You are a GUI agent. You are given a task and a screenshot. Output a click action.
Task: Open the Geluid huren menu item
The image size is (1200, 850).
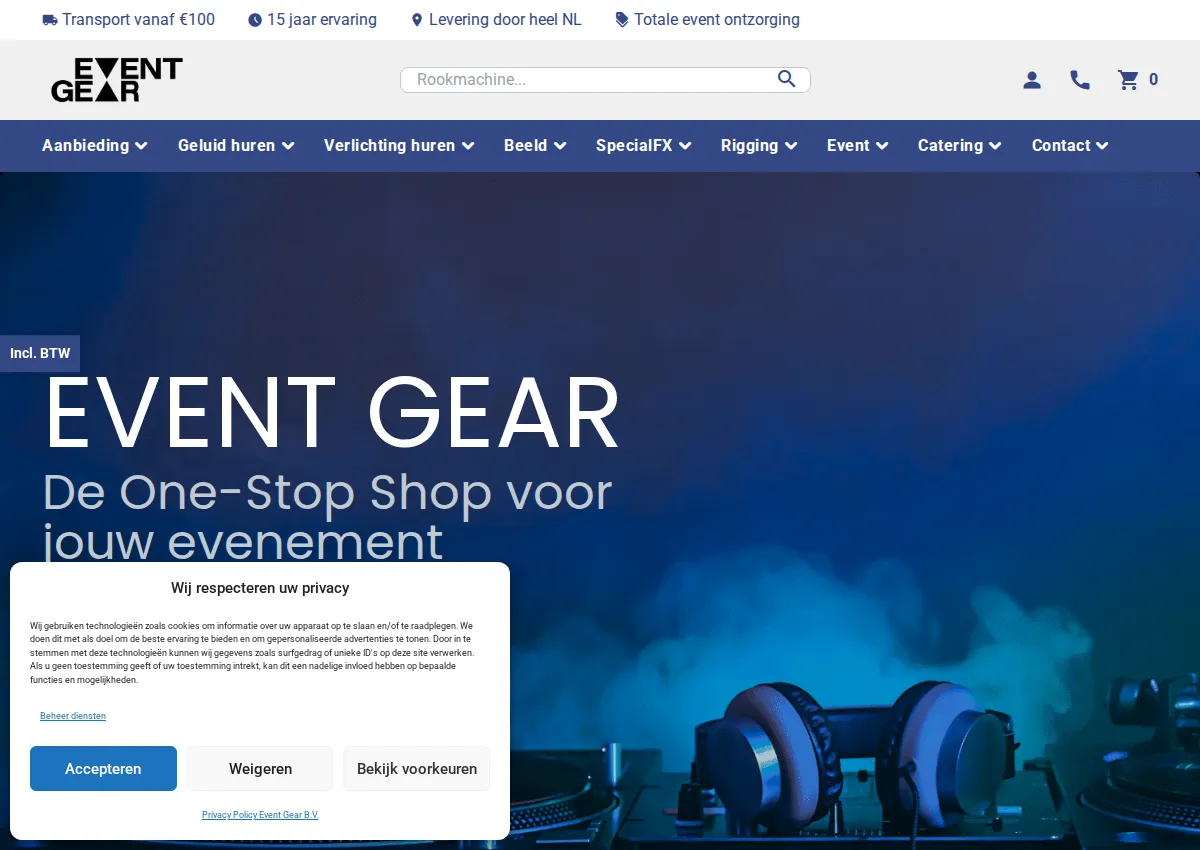click(x=226, y=146)
